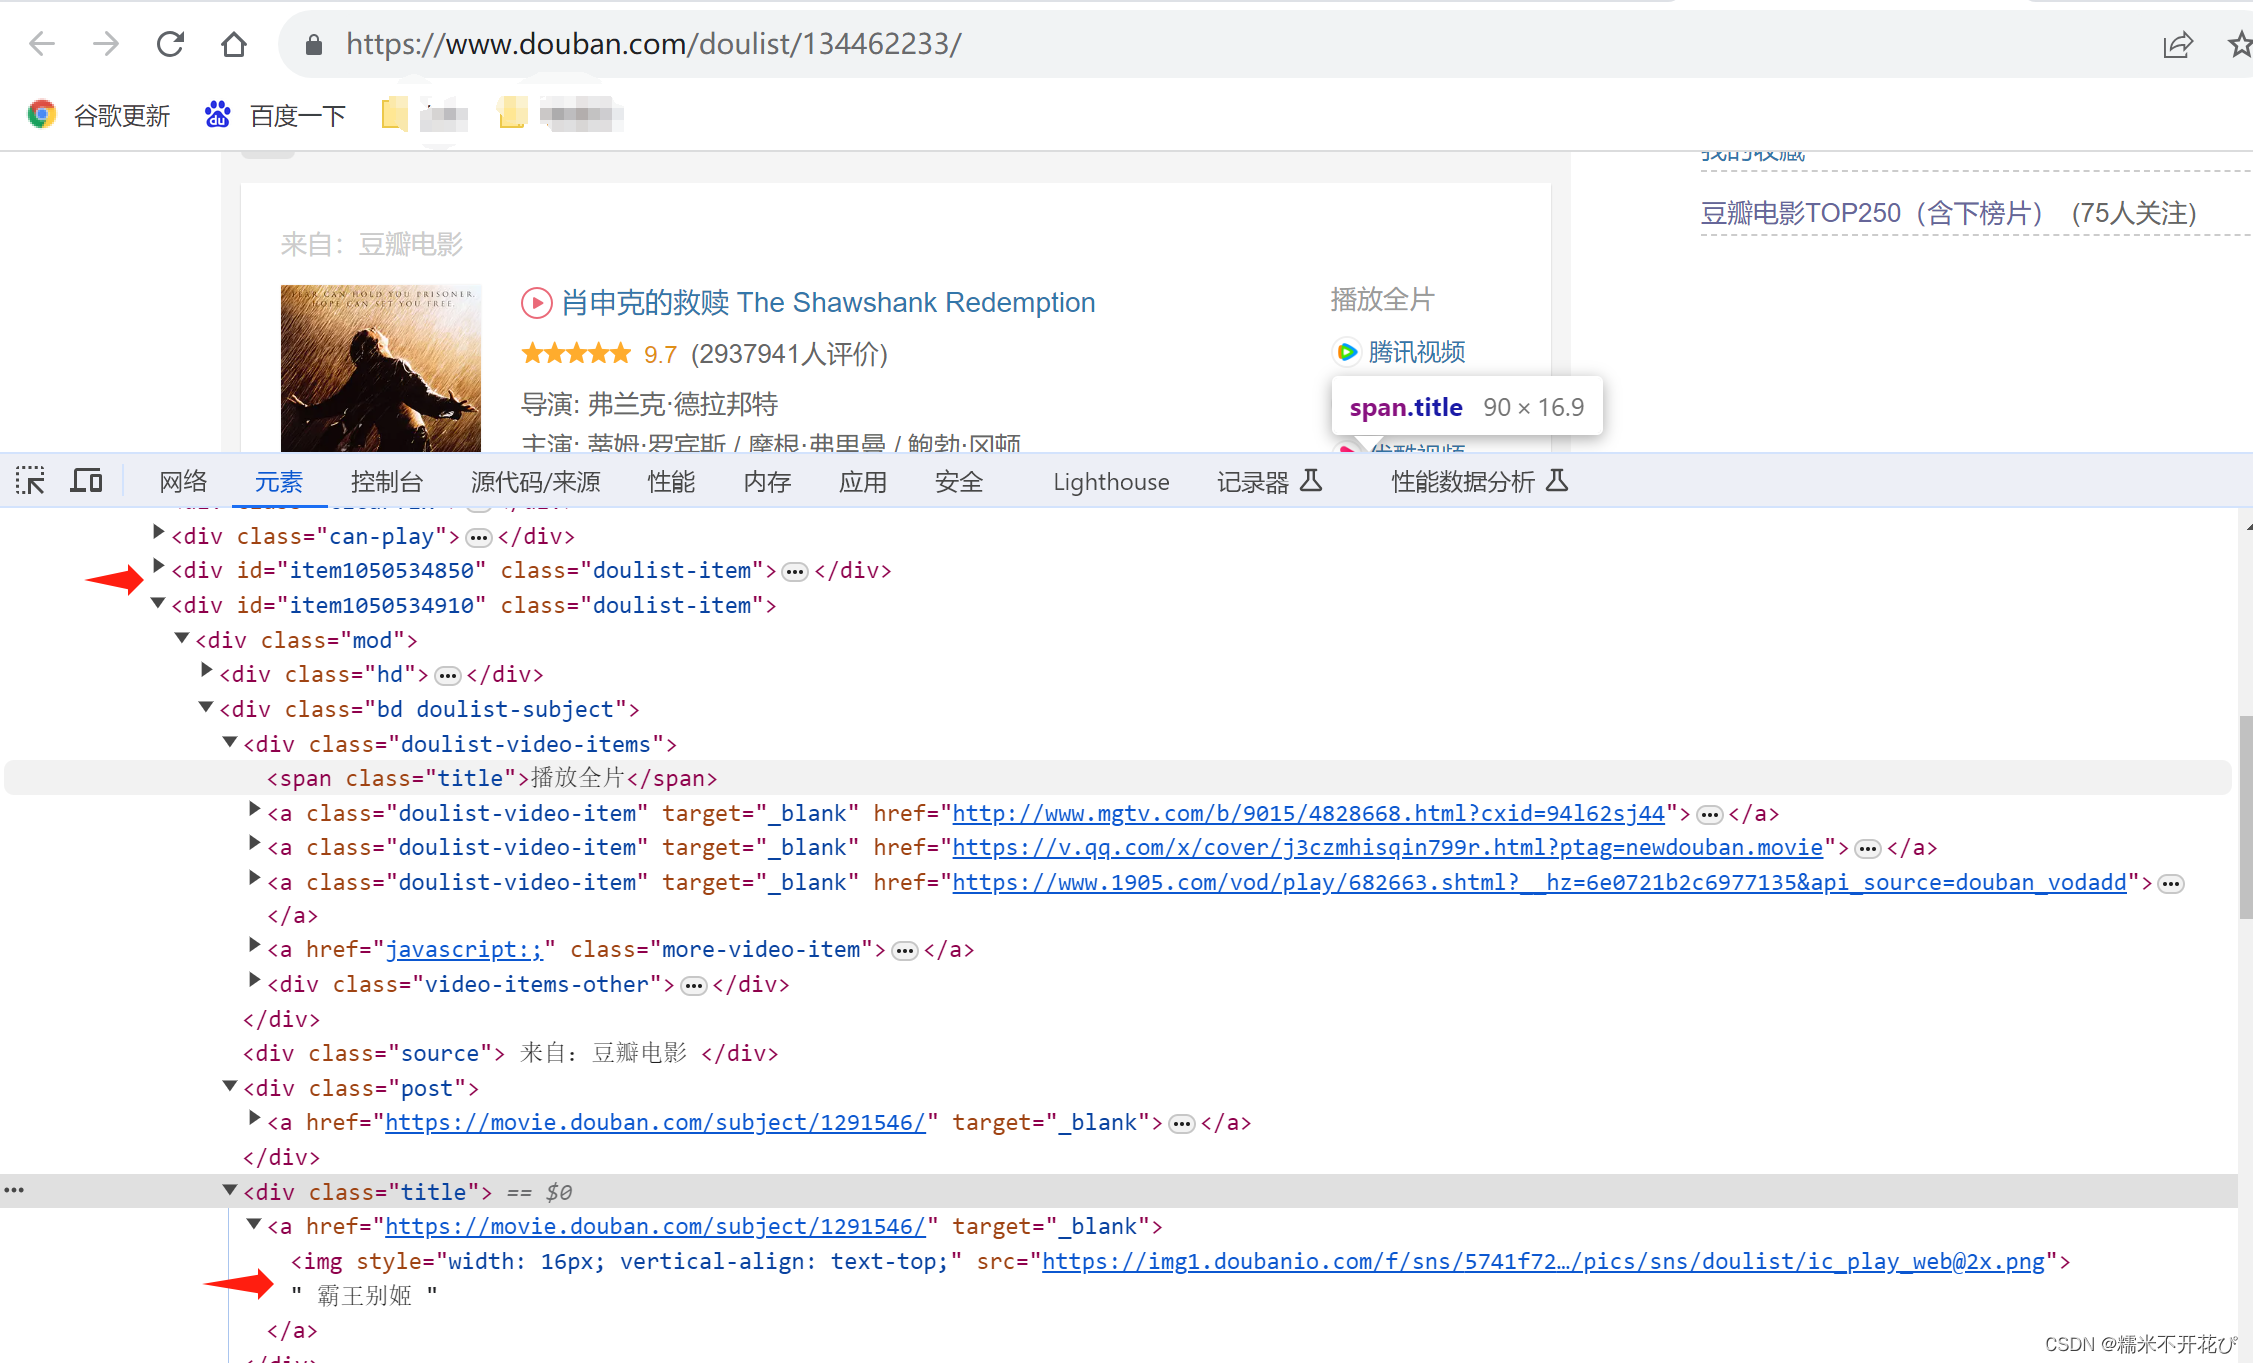Bookmark this page with the star icon
Image resolution: width=2253 pixels, height=1363 pixels.
click(x=2239, y=44)
